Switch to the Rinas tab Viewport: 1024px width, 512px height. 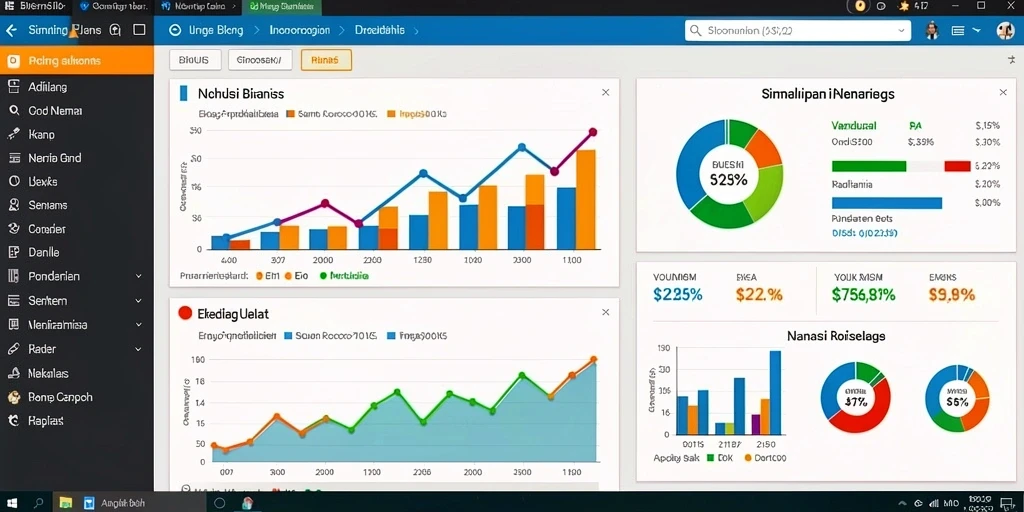326,60
